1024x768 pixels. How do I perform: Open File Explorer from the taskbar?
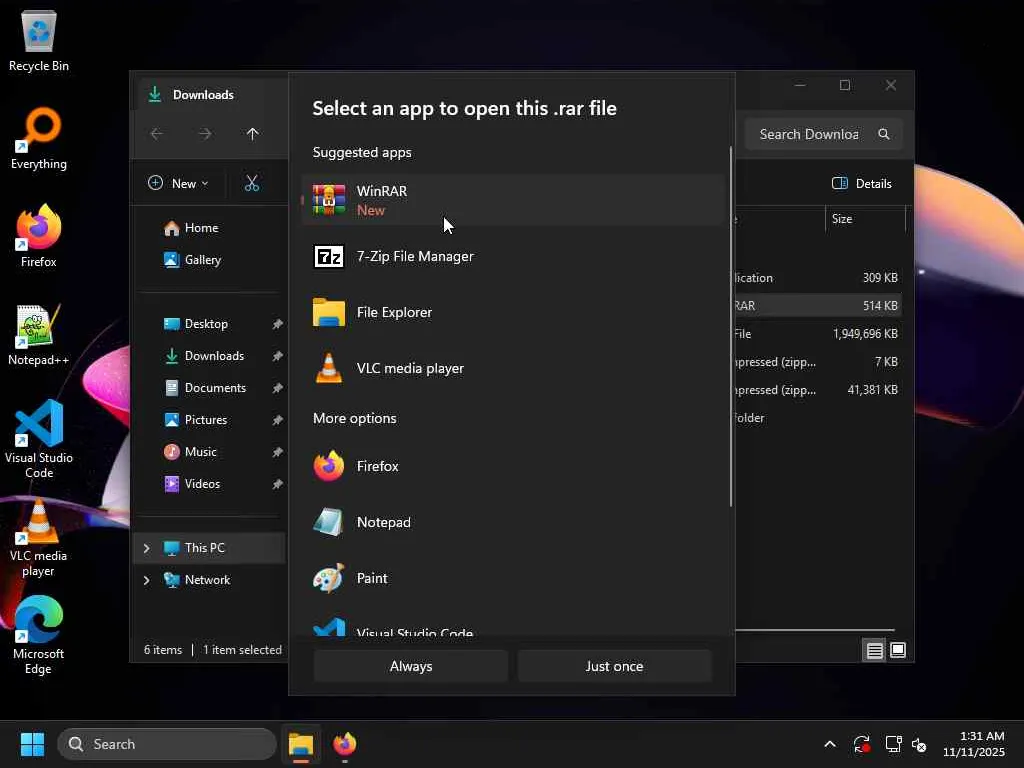coord(301,744)
